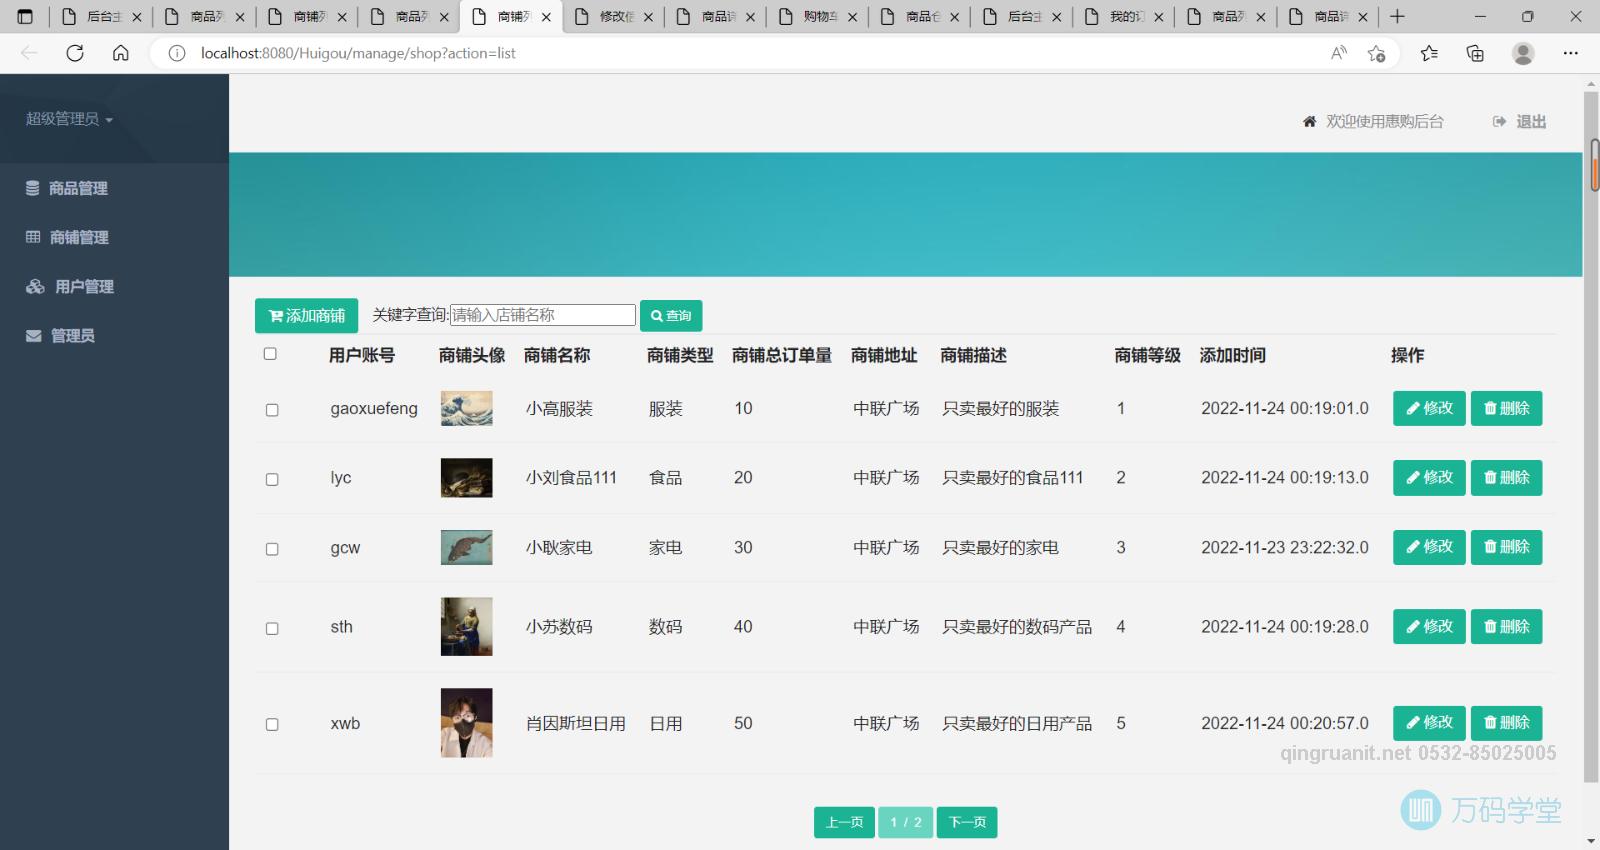Check the xwb row checkbox
This screenshot has width=1600, height=850.
pos(272,724)
